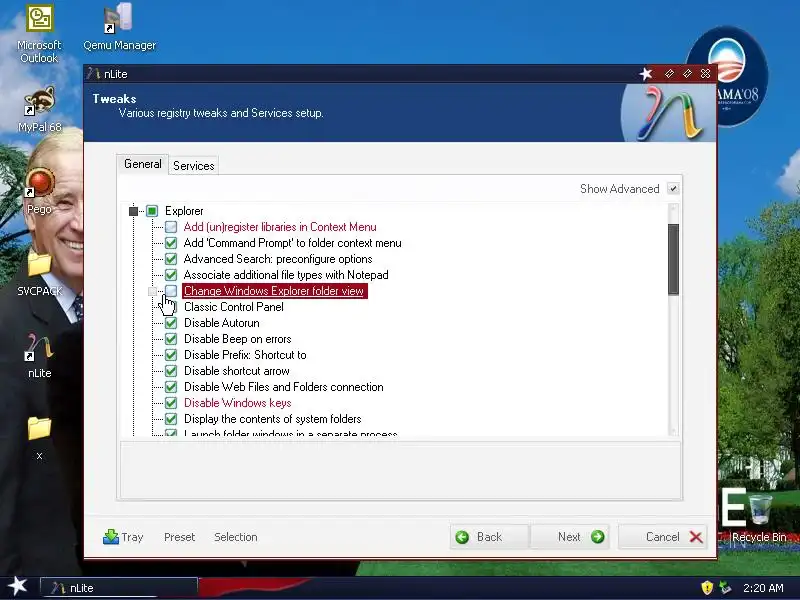
Task: Select 'Disable shortcut arrow' label
Action: 236,371
